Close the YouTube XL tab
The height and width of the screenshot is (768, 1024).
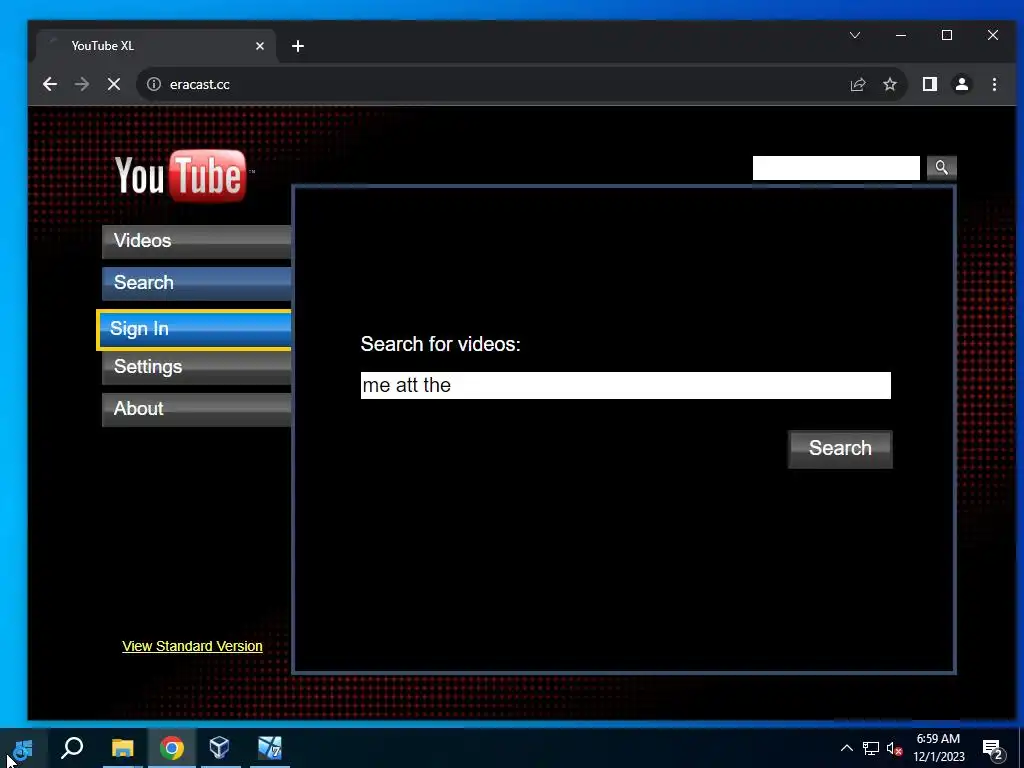pos(260,46)
